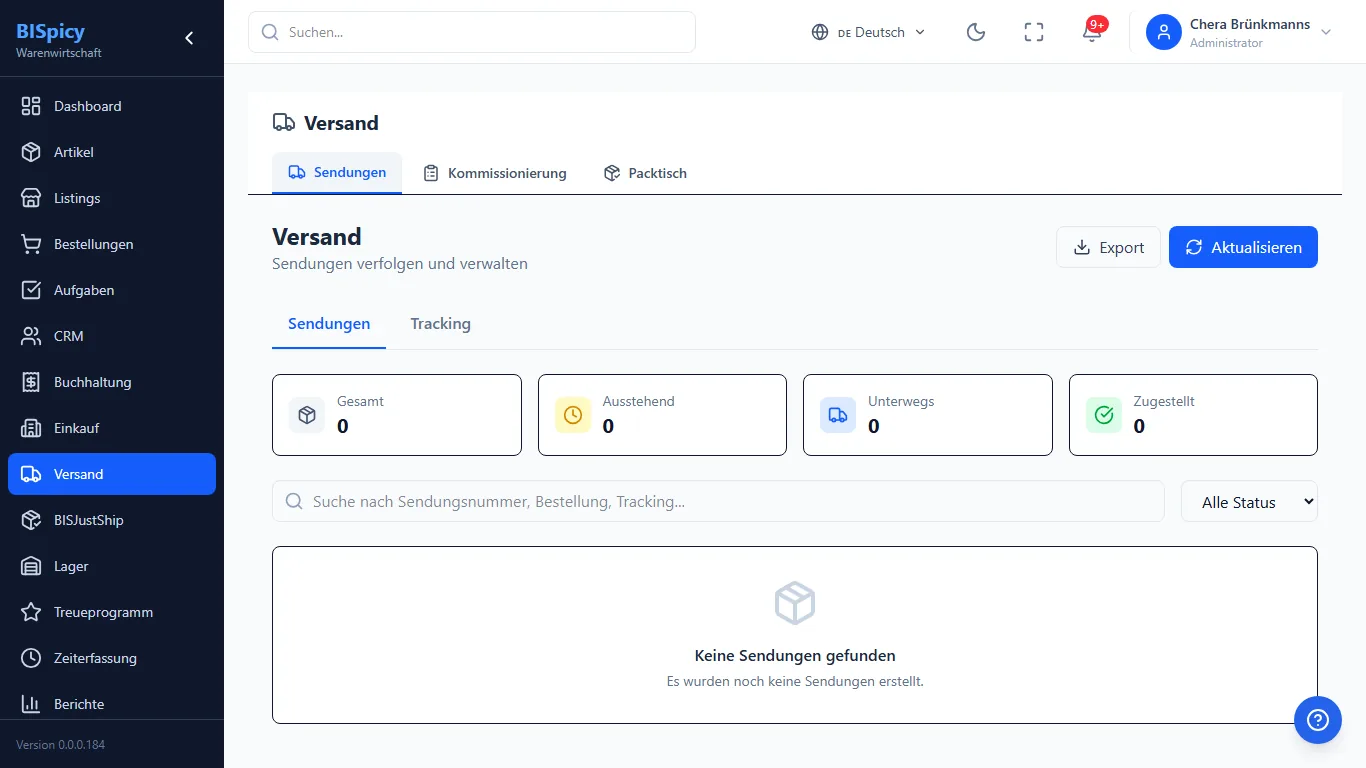Go to Artikel in the sidebar
This screenshot has width=1366, height=768.
click(112, 152)
